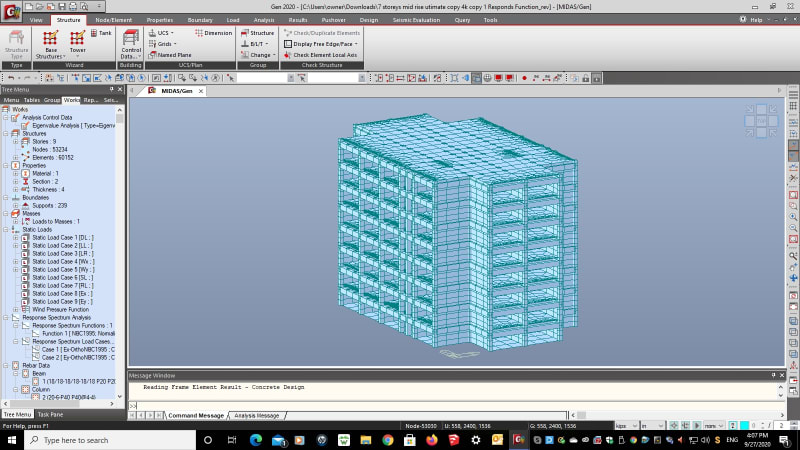Pin the Tree Menu panel
The width and height of the screenshot is (800, 450).
click(x=112, y=89)
